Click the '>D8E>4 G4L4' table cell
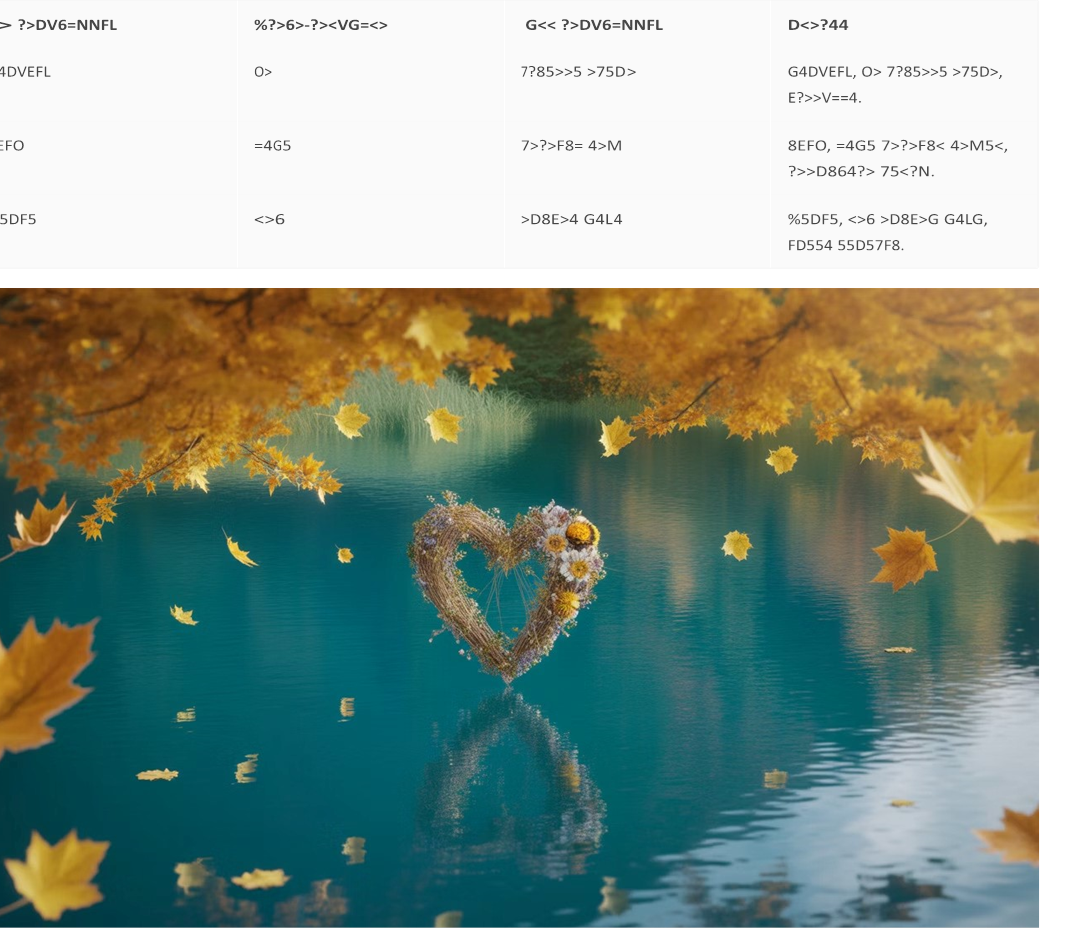The height and width of the screenshot is (931, 1073). coord(571,219)
